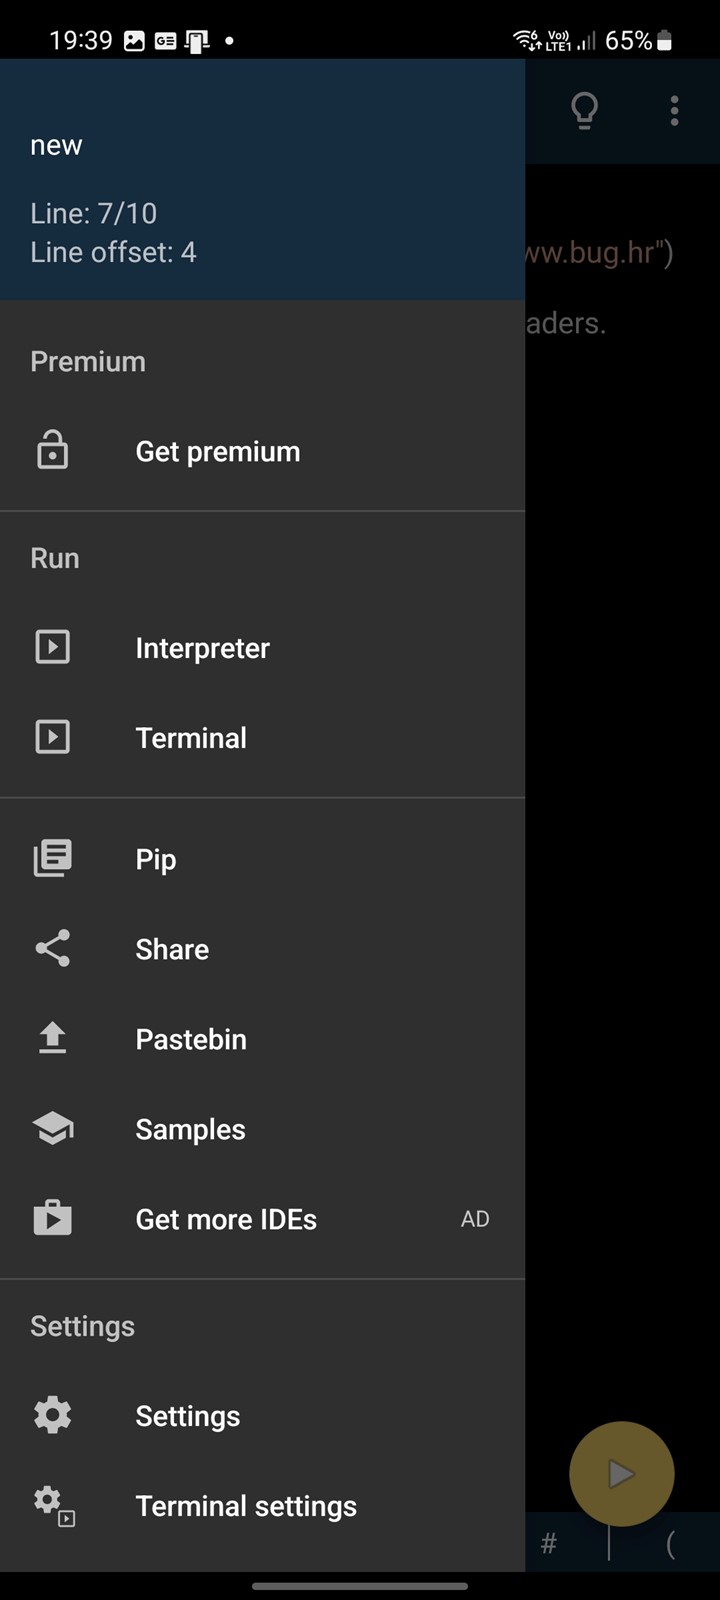Tap the Settings gear icon
The image size is (720, 1600).
[x=52, y=1415]
